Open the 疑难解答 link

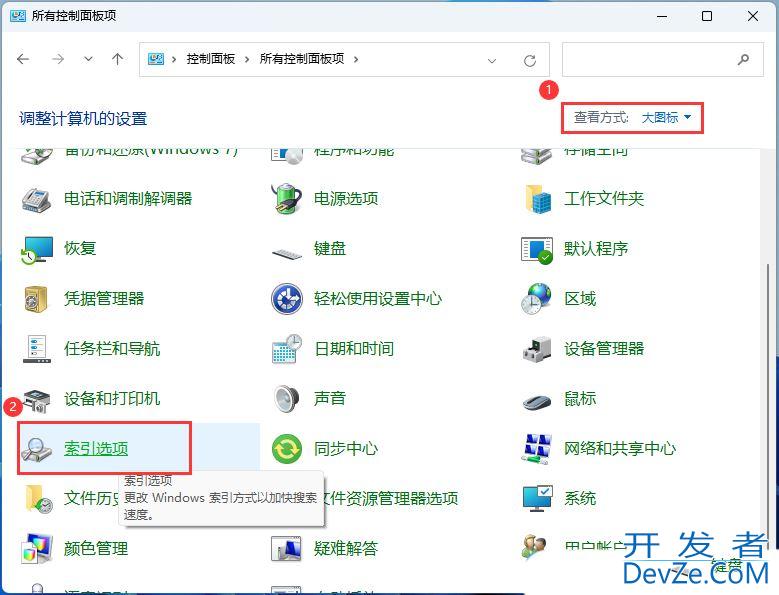coord(346,549)
